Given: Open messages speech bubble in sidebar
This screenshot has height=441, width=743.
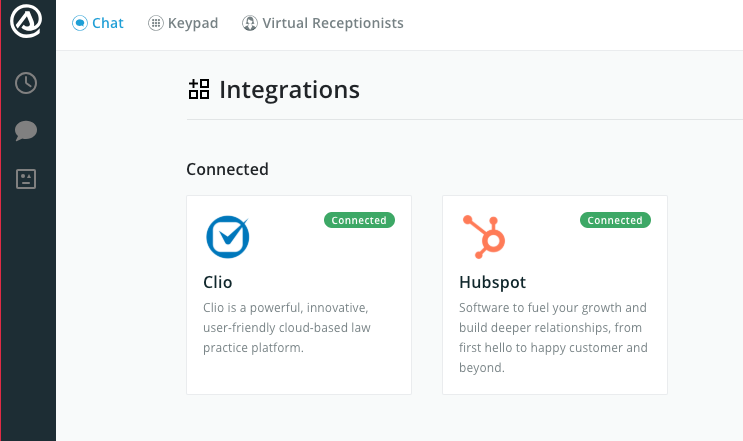Looking at the screenshot, I should pyautogui.click(x=26, y=131).
